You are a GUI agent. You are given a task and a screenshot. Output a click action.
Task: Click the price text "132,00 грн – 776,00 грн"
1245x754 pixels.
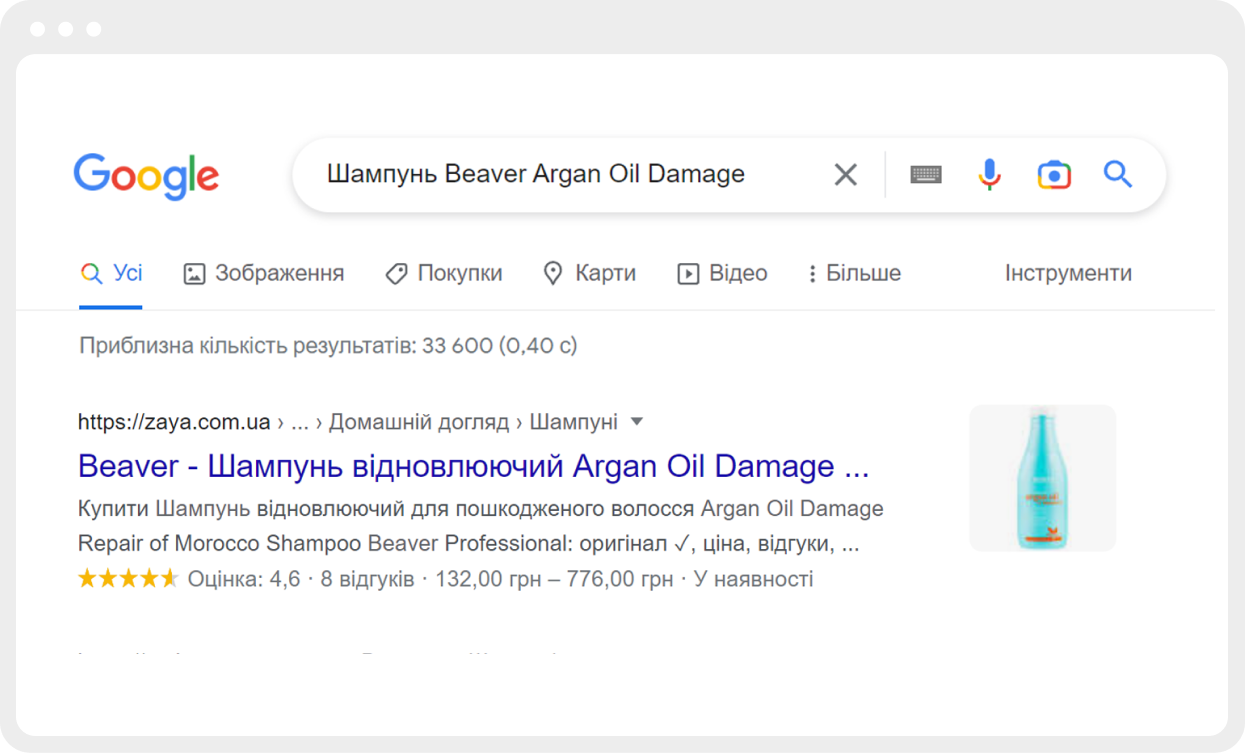pos(555,579)
